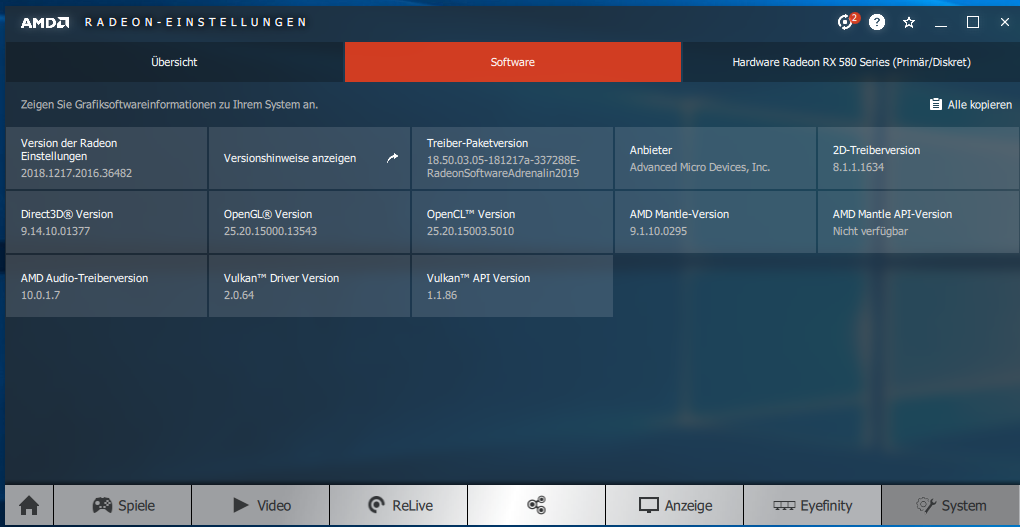The image size is (1020, 527).
Task: Open the ReLive section
Action: (399, 506)
